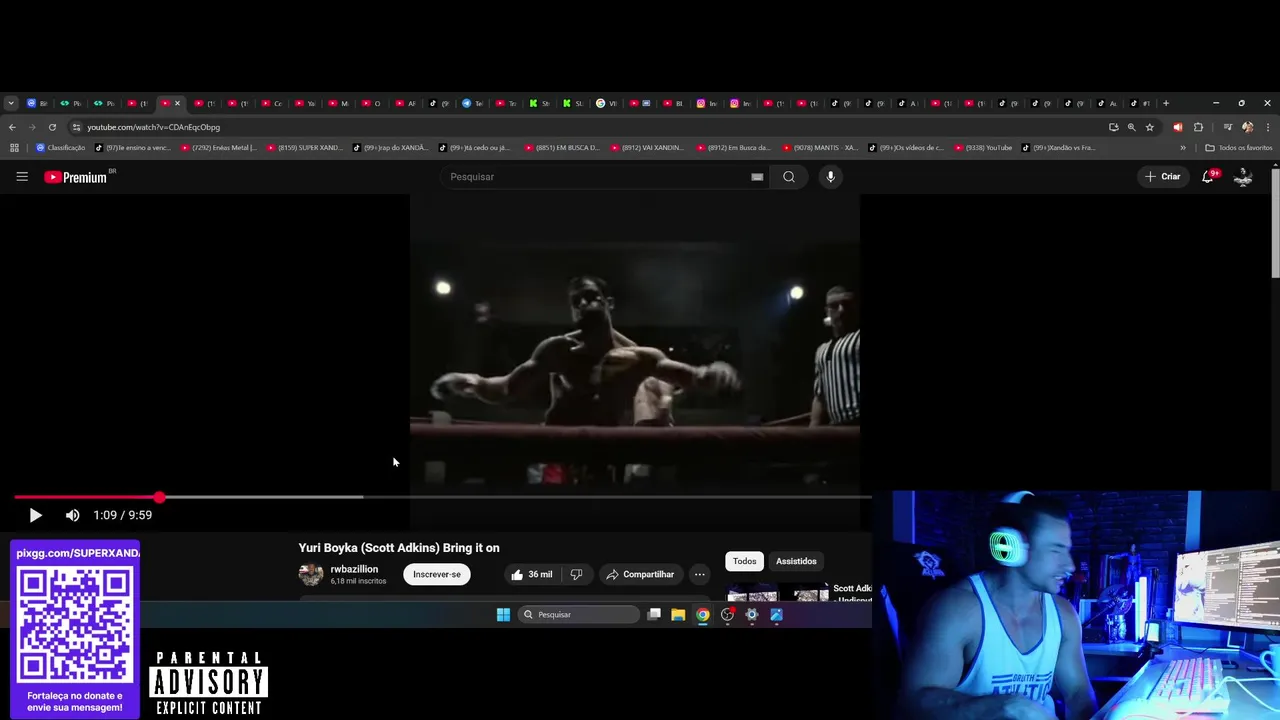Expand hidden bookmarks with double chevron

(x=1183, y=148)
